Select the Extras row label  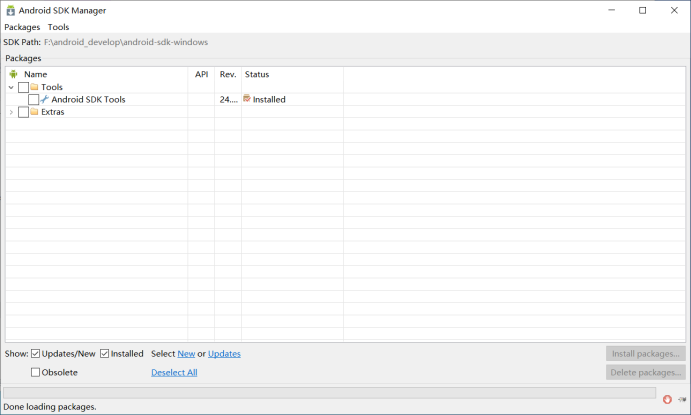click(x=53, y=112)
